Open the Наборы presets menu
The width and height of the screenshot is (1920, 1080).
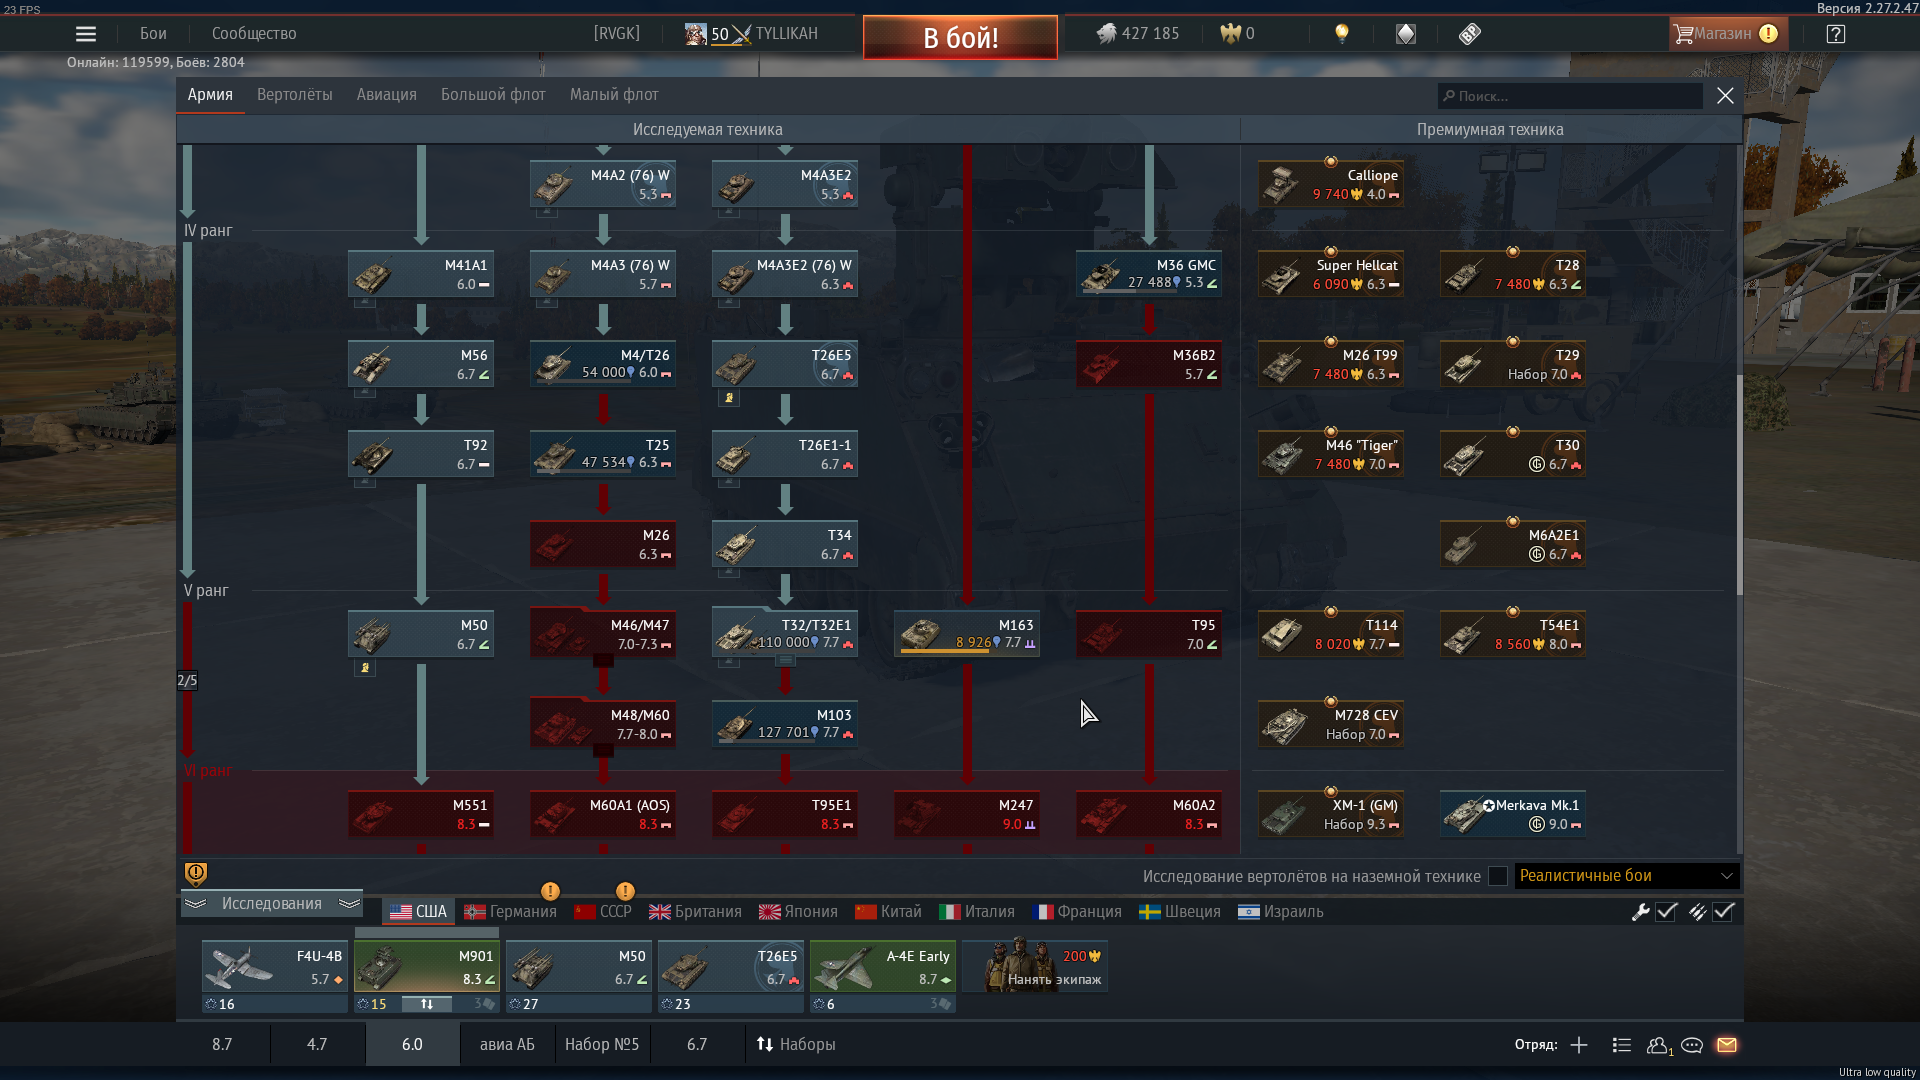point(795,1045)
